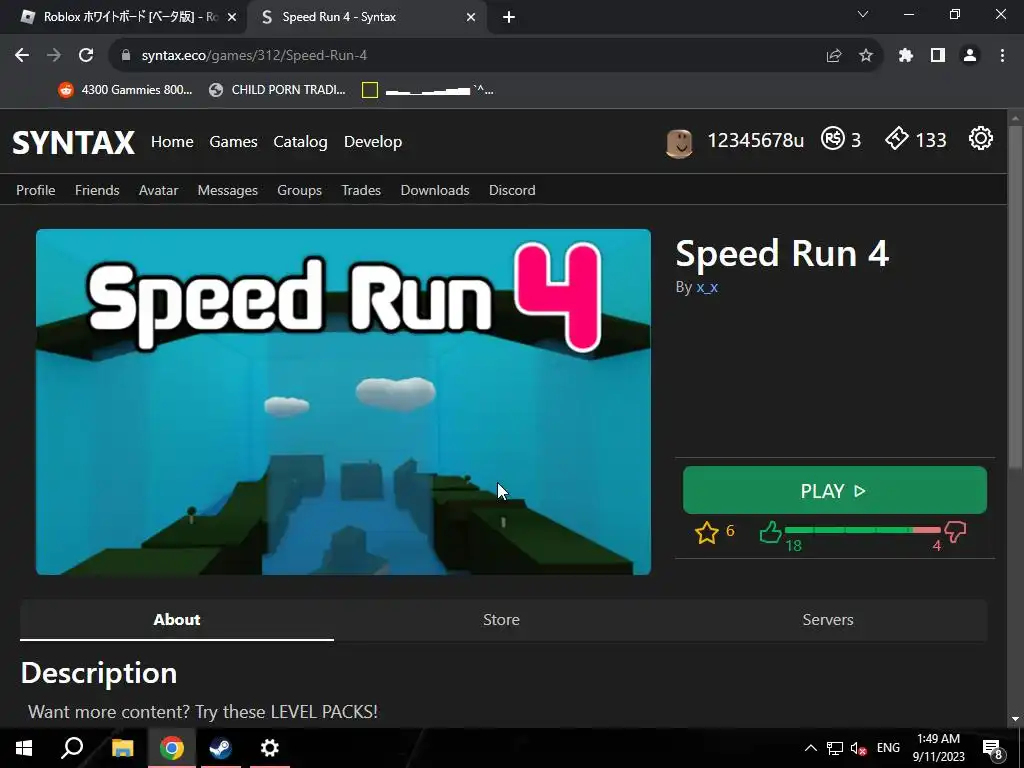Select the About tab
Image resolution: width=1024 pixels, height=768 pixels.
[x=177, y=620]
